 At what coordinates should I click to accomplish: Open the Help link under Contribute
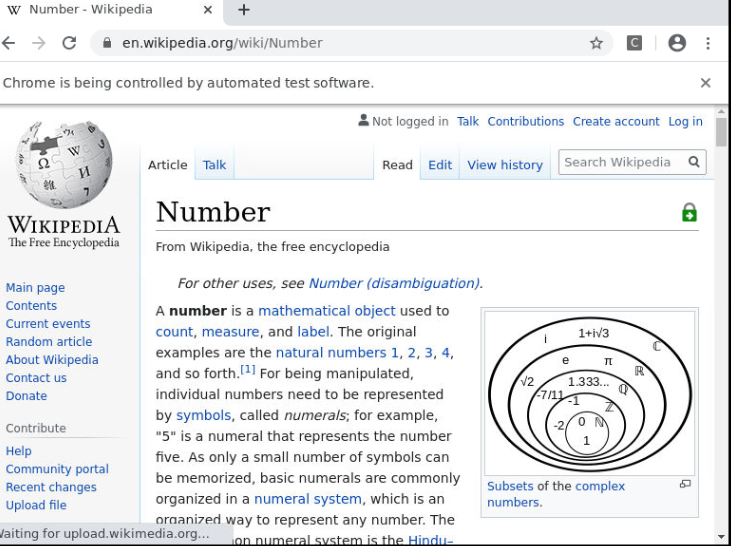18,451
